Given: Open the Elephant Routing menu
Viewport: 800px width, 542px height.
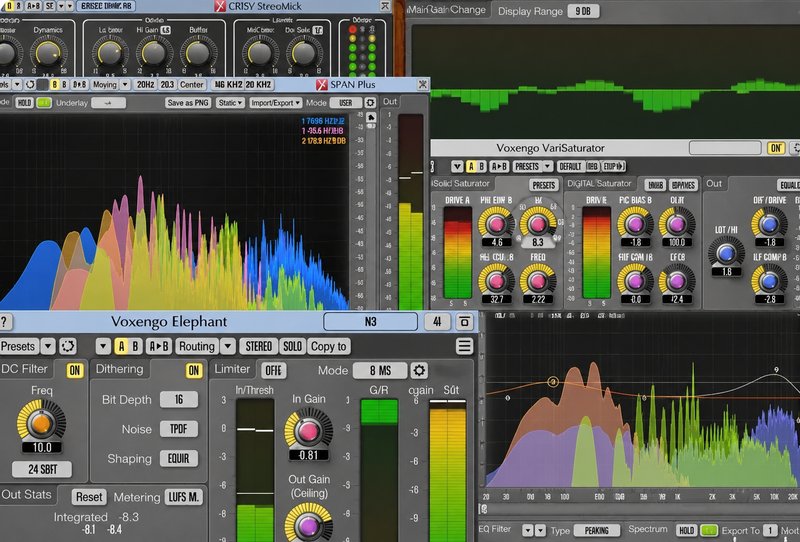Looking at the screenshot, I should pyautogui.click(x=197, y=347).
